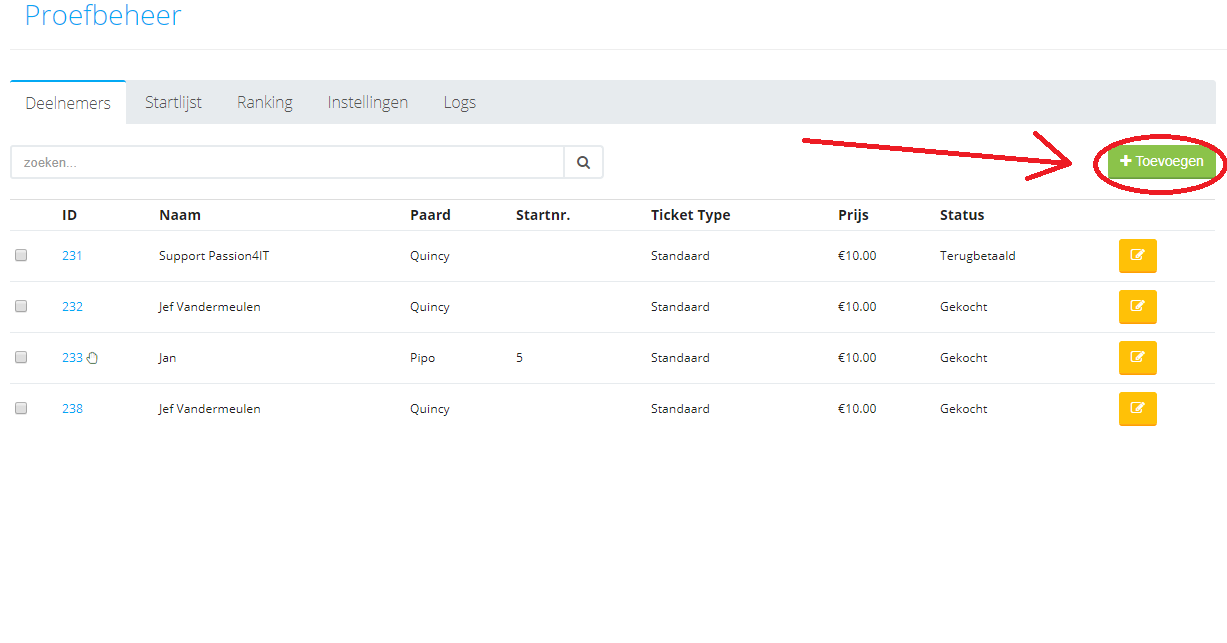Focus the zoeken search field
The image size is (1227, 643).
pyautogui.click(x=288, y=162)
